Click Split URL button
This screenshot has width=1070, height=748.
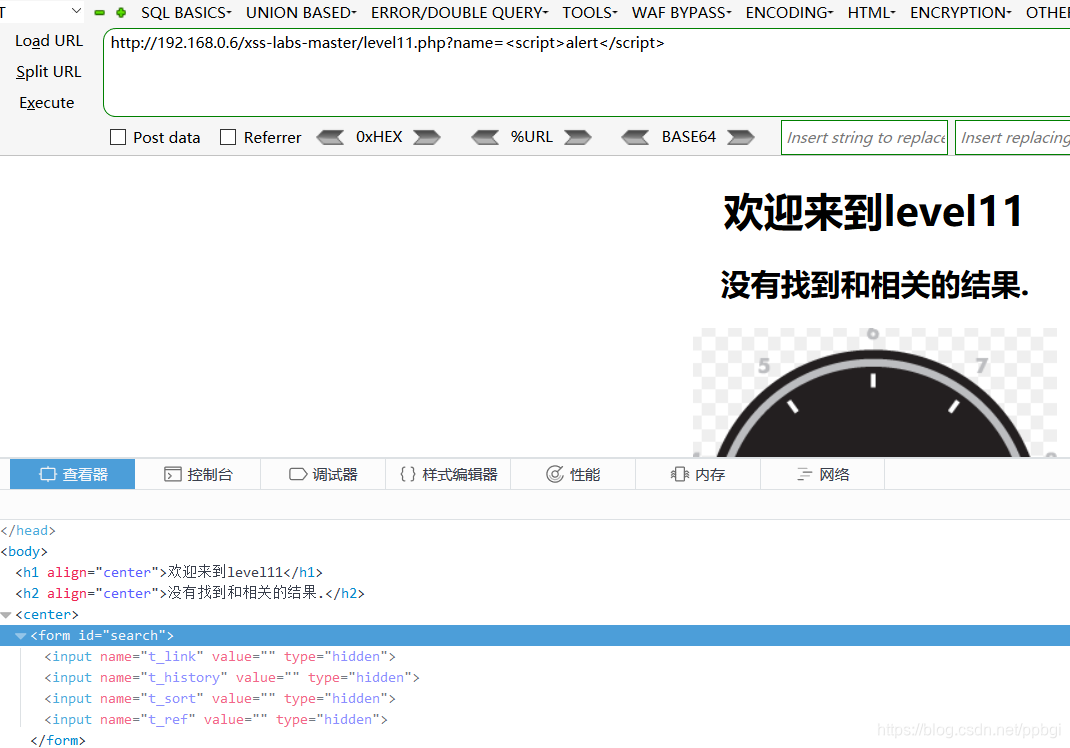coord(48,72)
